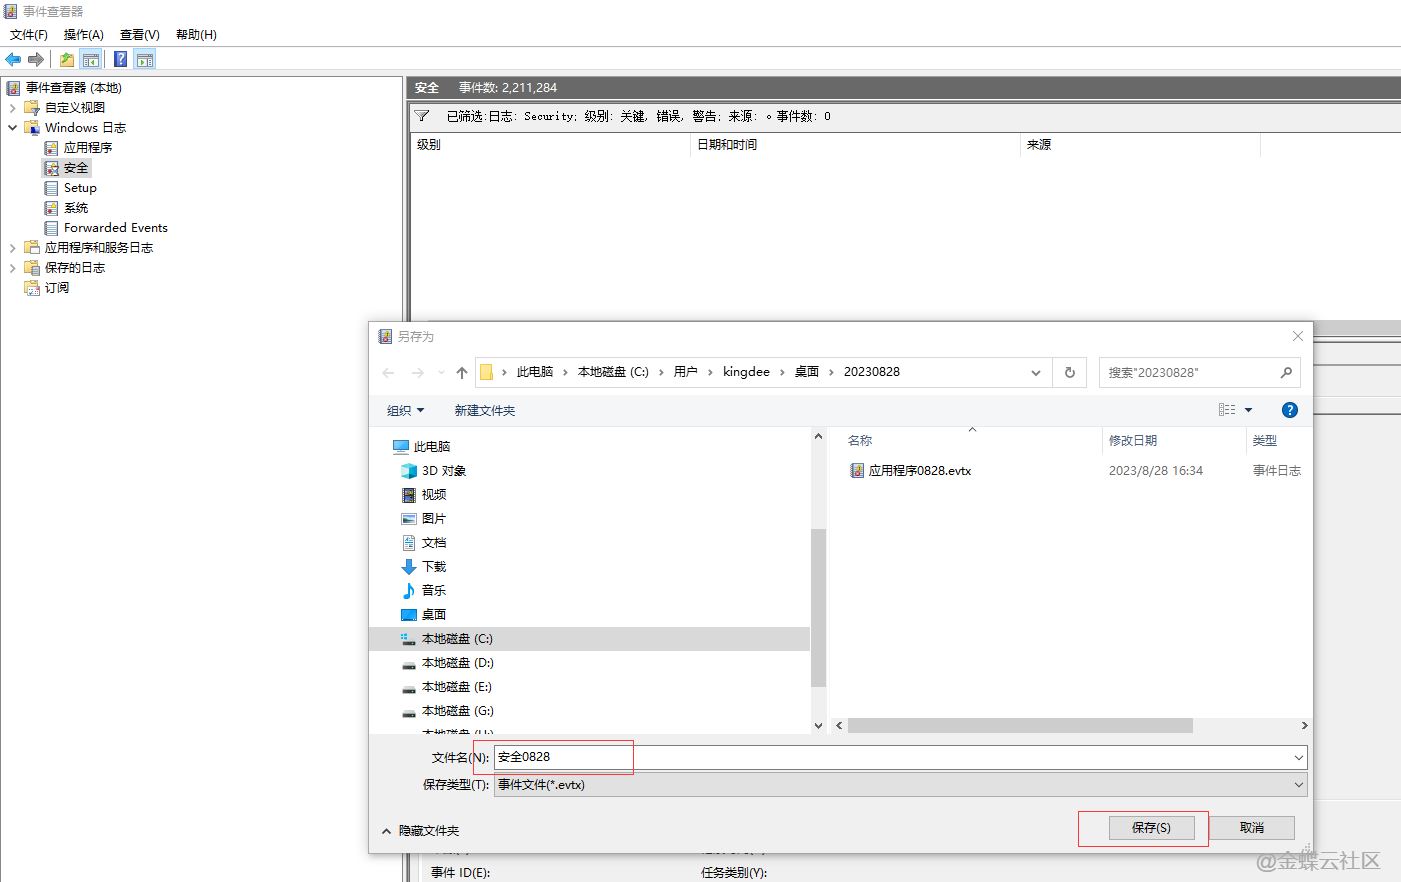Viewport: 1401px width, 882px height.
Task: Click the horizontal scrollbar in file list
Action: [1020, 726]
